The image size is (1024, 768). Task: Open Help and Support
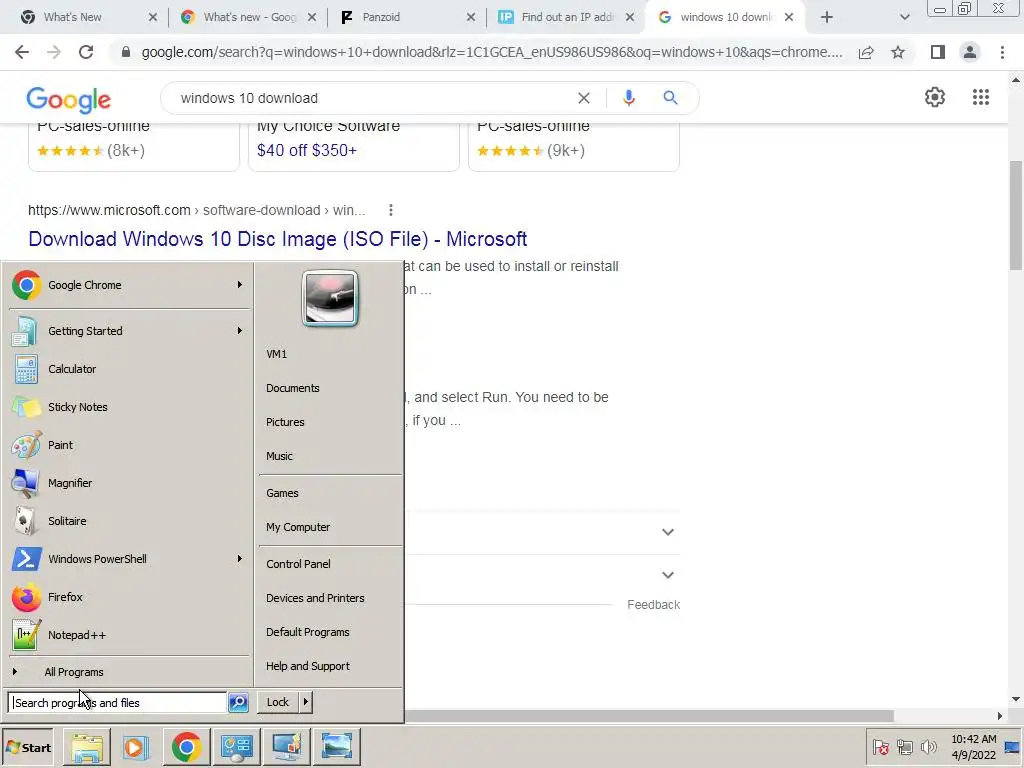[x=308, y=666]
